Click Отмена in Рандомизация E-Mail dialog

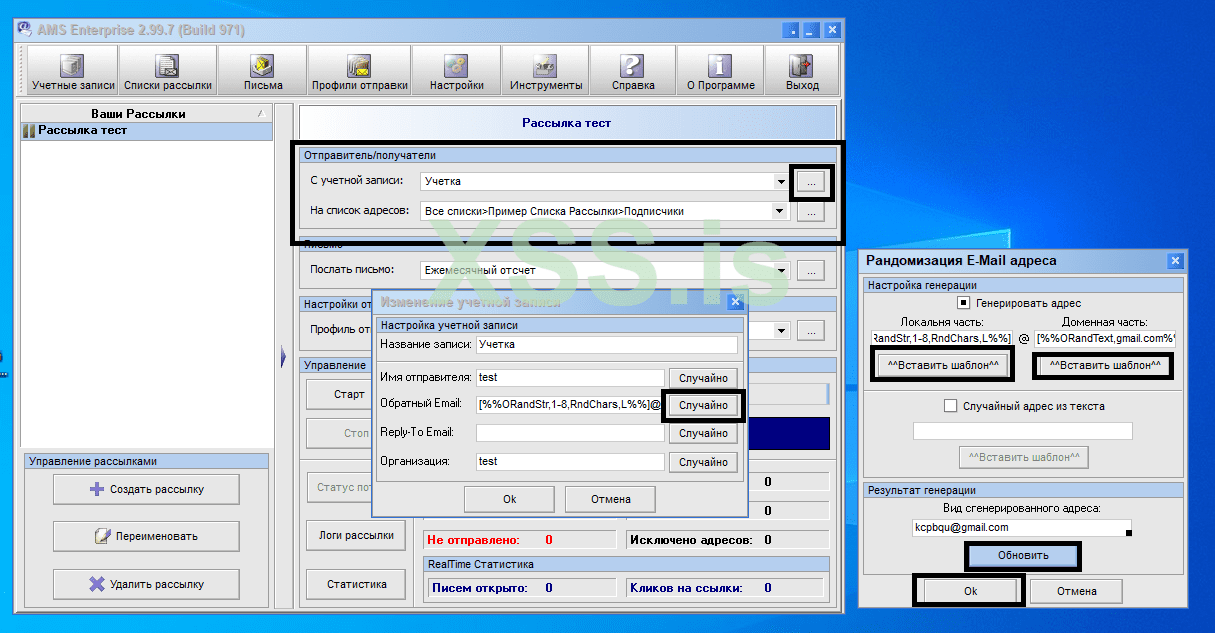(1077, 591)
